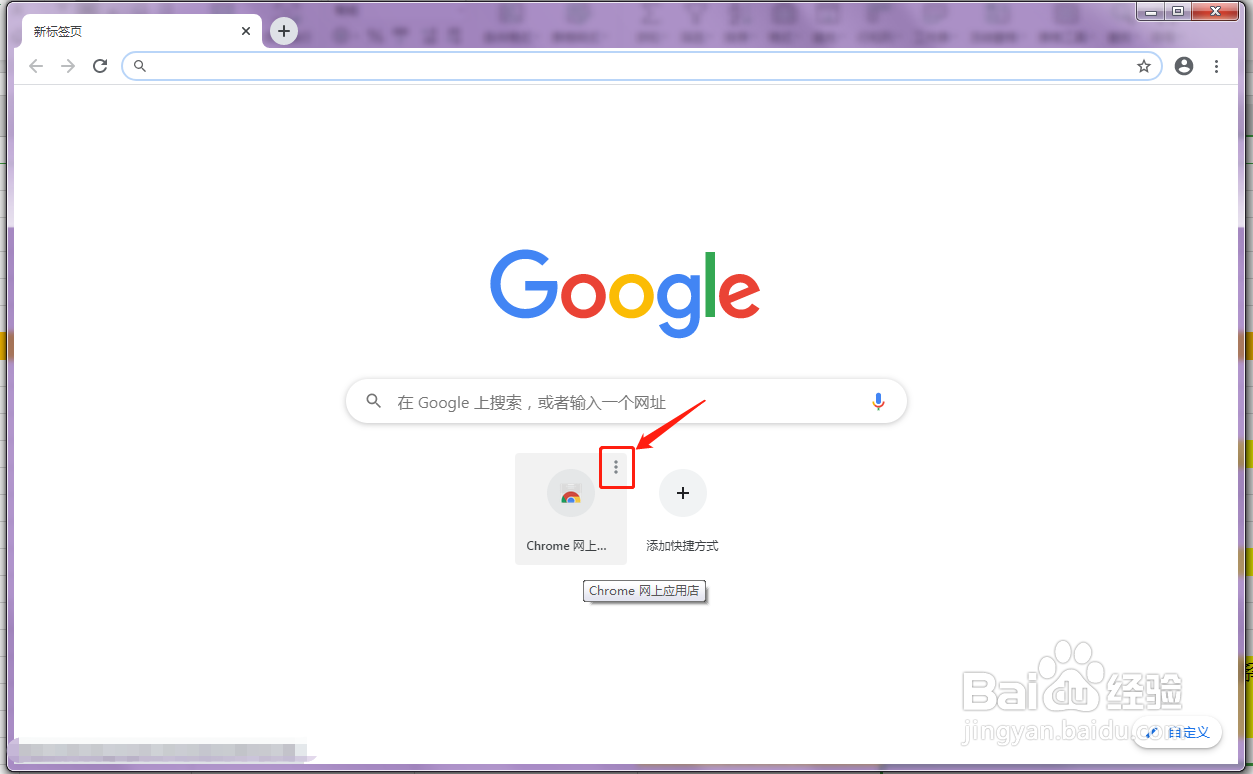Click the Google logo
Viewport: 1253px width, 774px height.
coord(624,292)
